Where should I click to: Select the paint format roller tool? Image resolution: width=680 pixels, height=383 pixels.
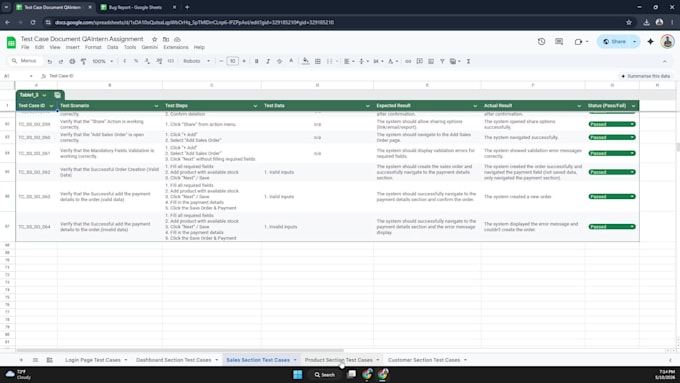(83, 62)
